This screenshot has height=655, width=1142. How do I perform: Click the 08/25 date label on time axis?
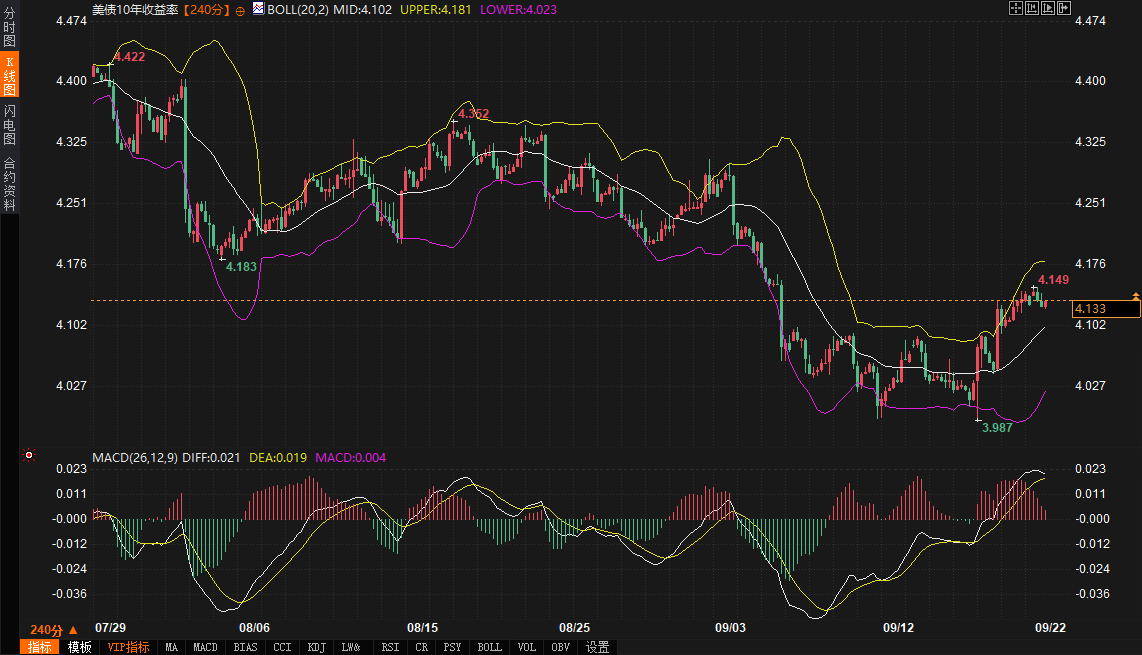pos(575,628)
